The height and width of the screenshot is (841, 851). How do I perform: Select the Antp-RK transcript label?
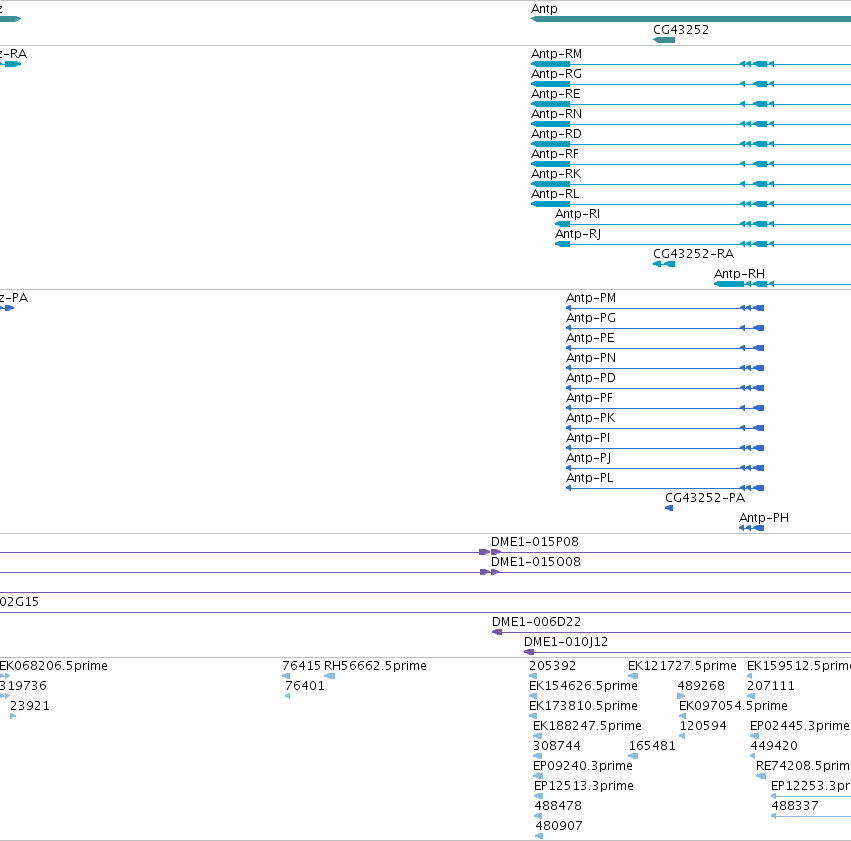556,174
